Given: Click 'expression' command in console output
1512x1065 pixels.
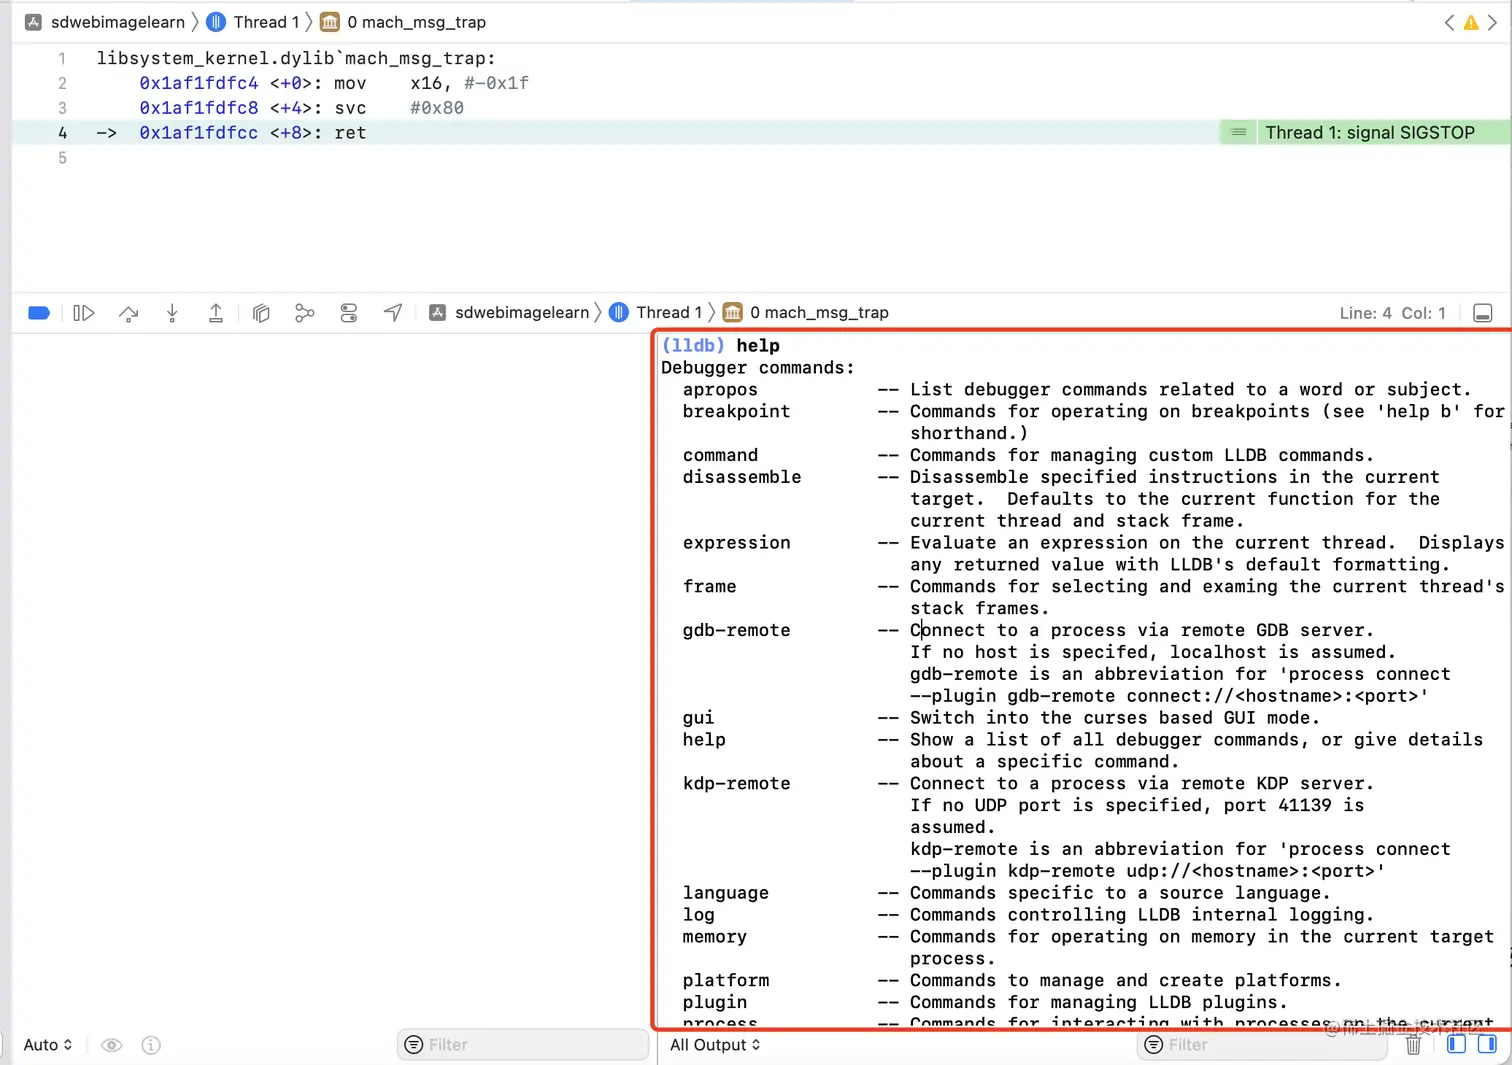Looking at the screenshot, I should (736, 542).
